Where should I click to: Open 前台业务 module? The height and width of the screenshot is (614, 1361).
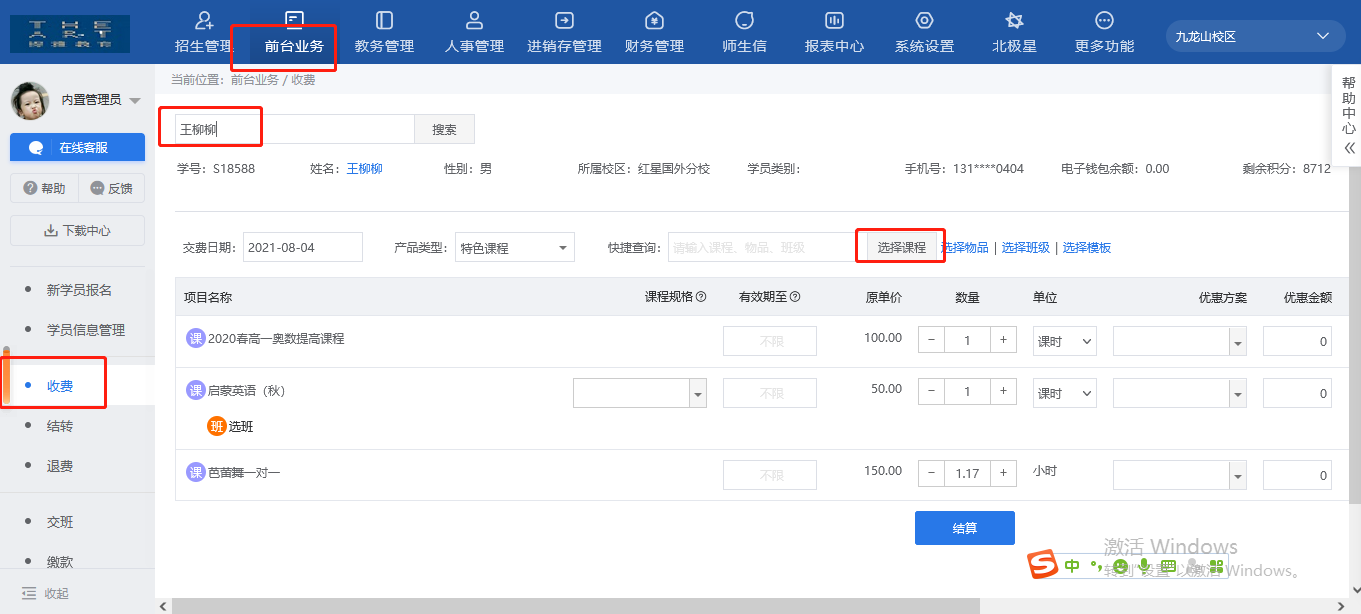[x=294, y=33]
